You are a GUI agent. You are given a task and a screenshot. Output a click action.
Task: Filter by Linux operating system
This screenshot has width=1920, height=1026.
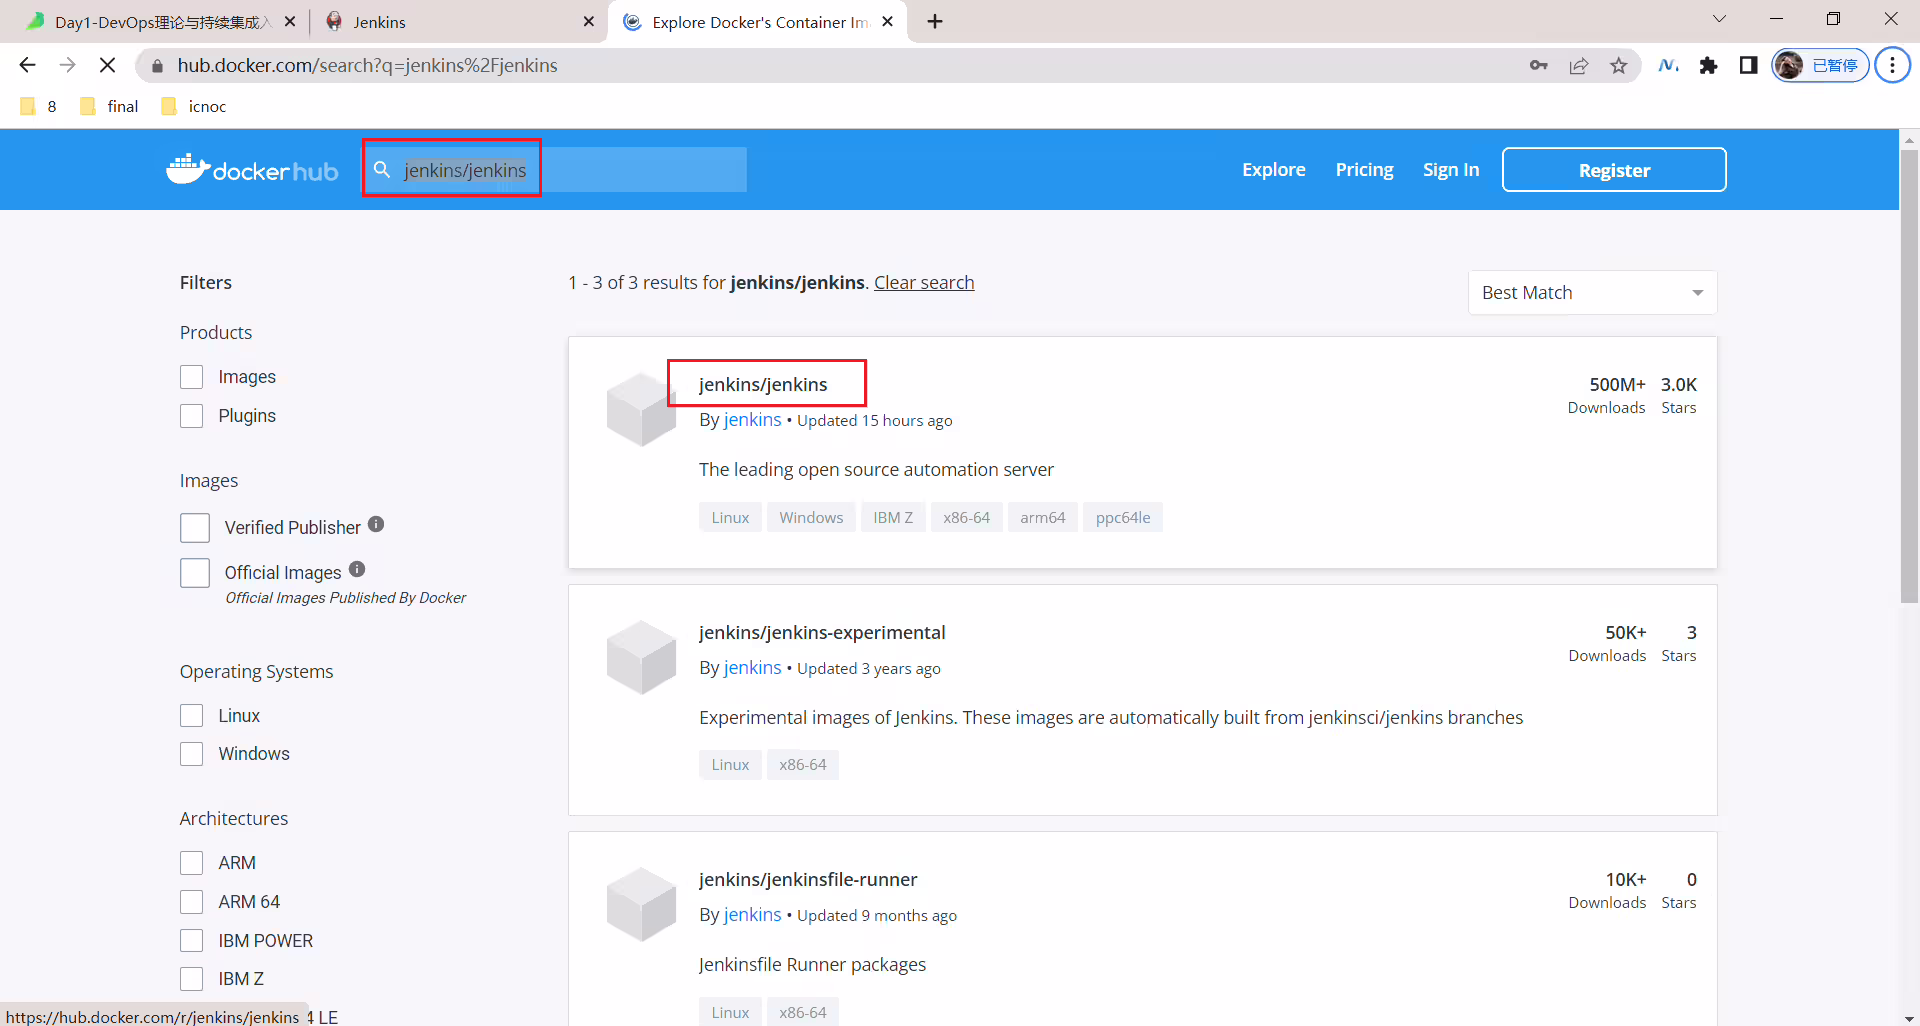191,716
